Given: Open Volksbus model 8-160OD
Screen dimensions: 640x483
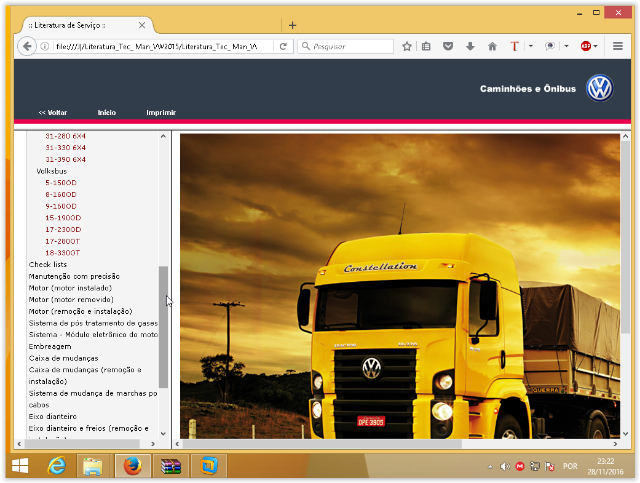Looking at the screenshot, I should coord(61,194).
